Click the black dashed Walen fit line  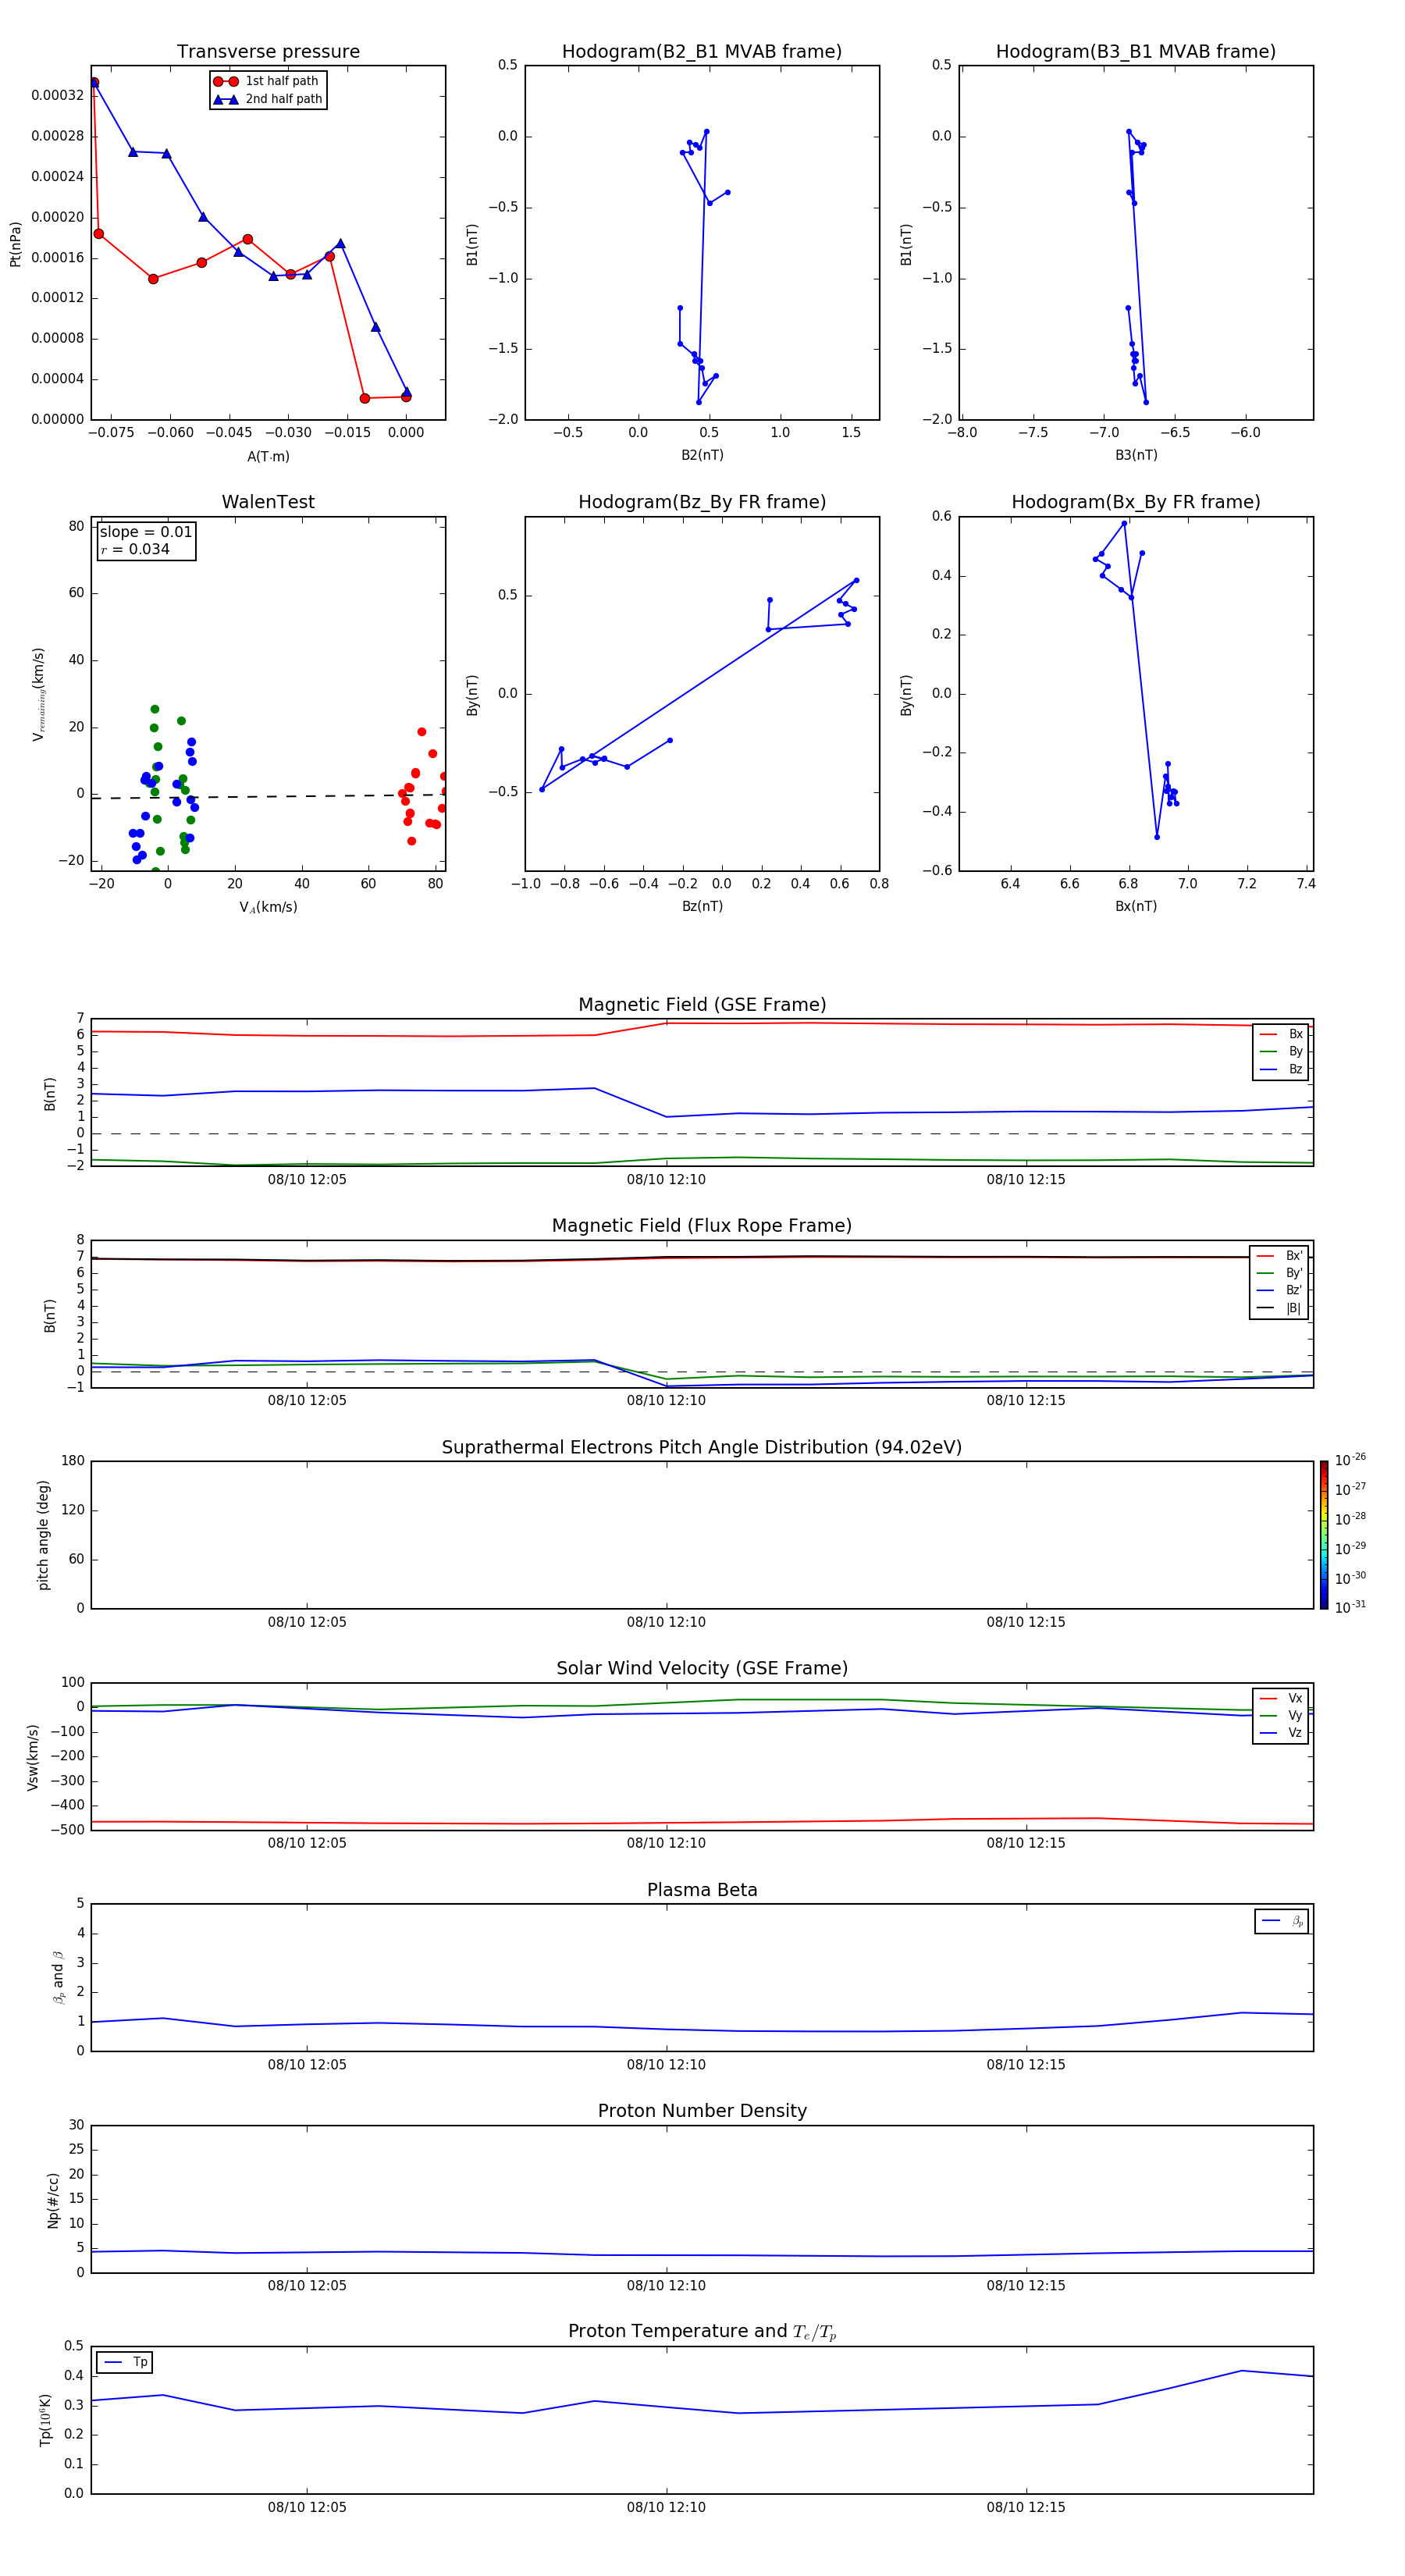[268, 796]
